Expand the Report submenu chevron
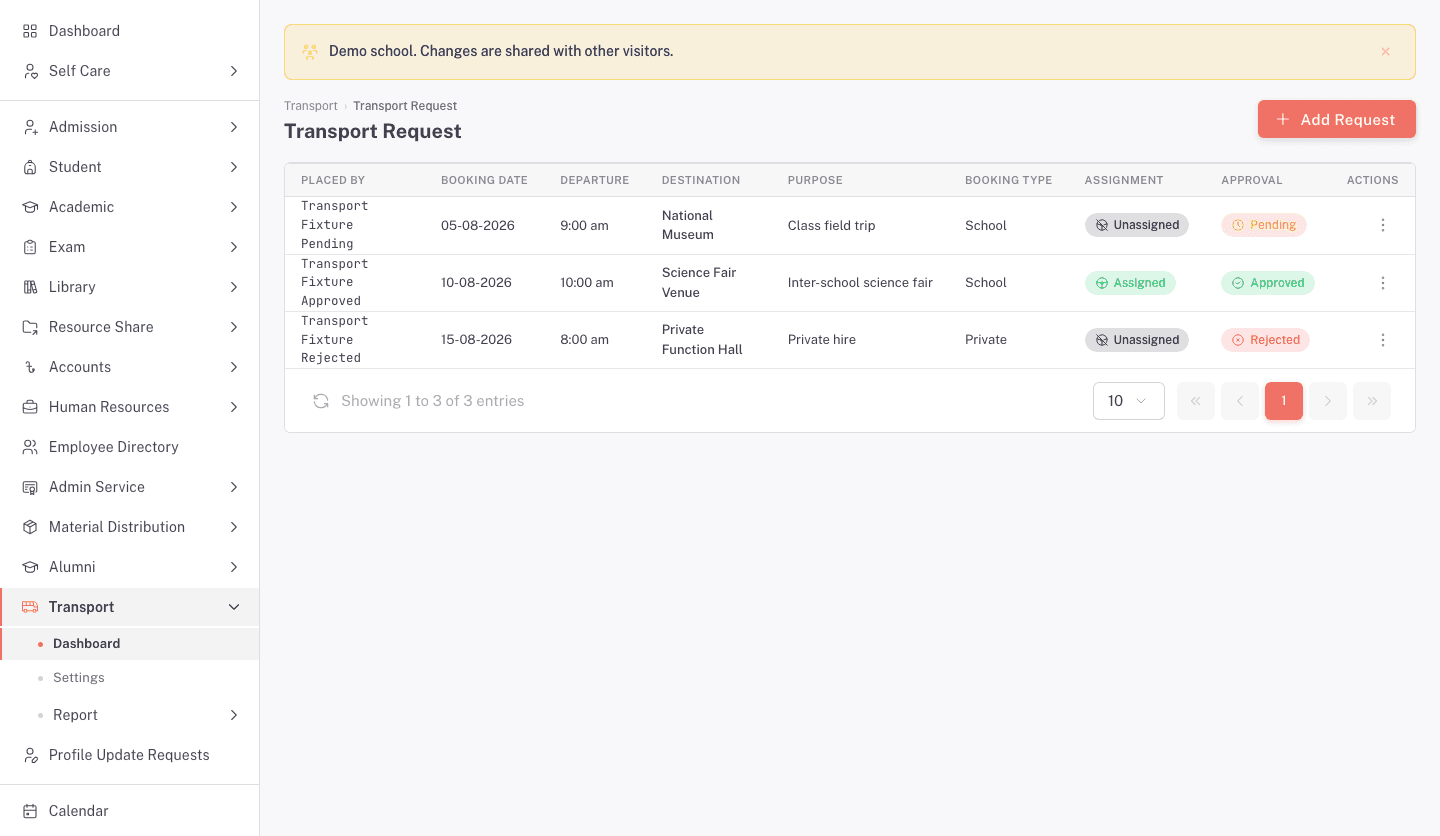The image size is (1440, 836). point(234,715)
